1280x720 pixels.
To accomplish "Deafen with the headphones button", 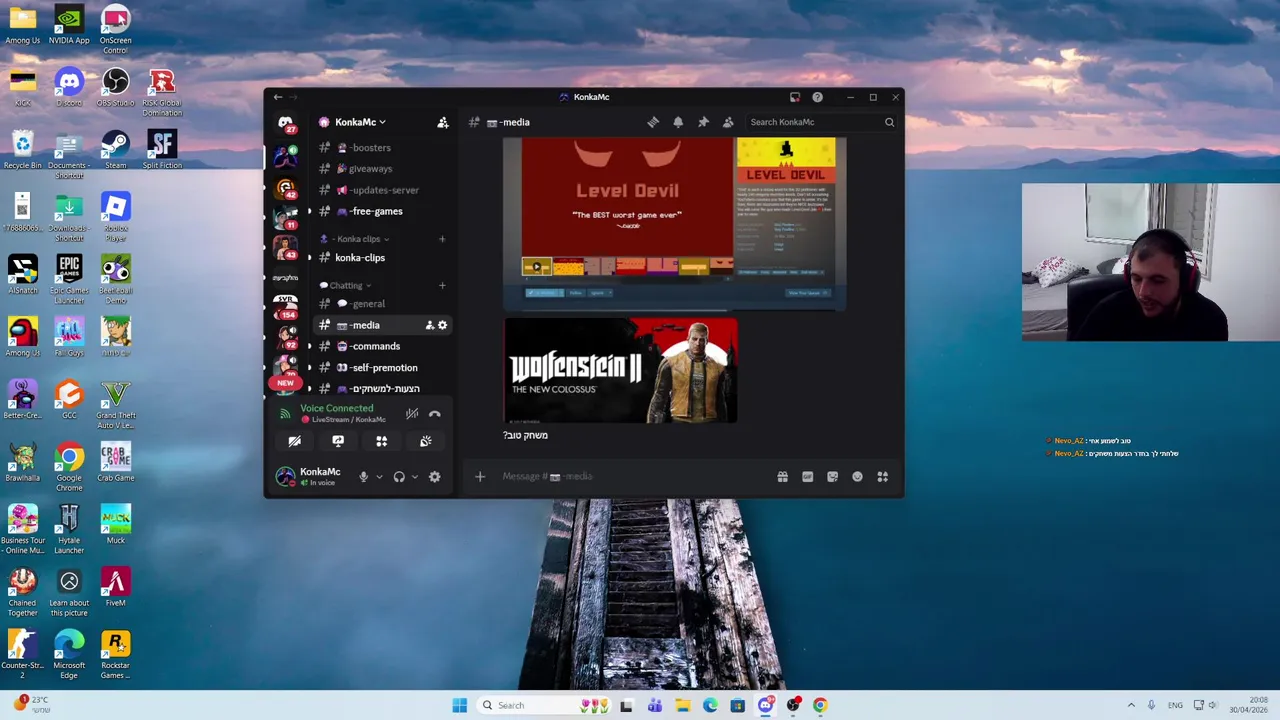I will pyautogui.click(x=399, y=477).
